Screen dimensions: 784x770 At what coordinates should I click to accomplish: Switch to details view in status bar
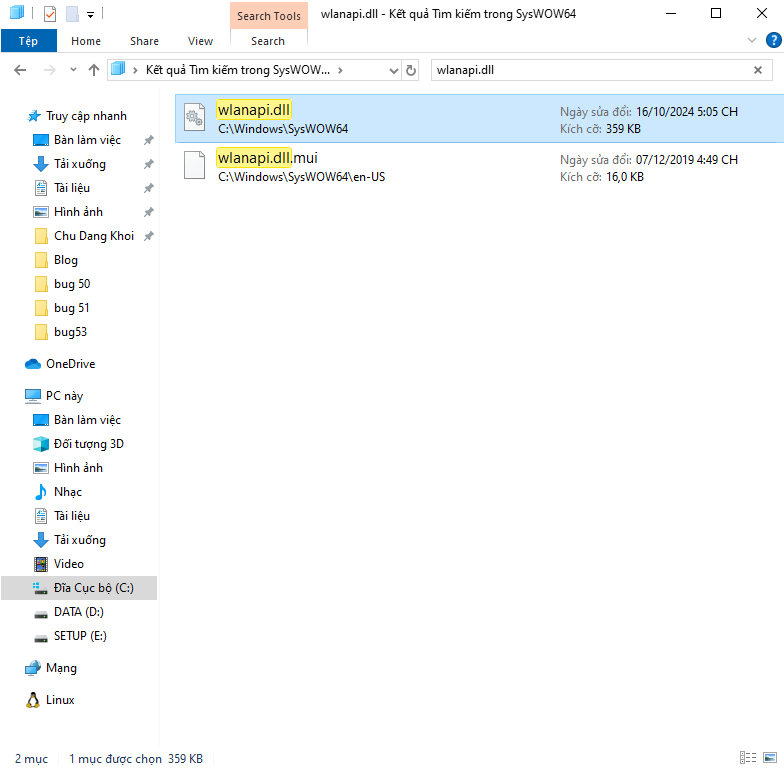[747, 758]
